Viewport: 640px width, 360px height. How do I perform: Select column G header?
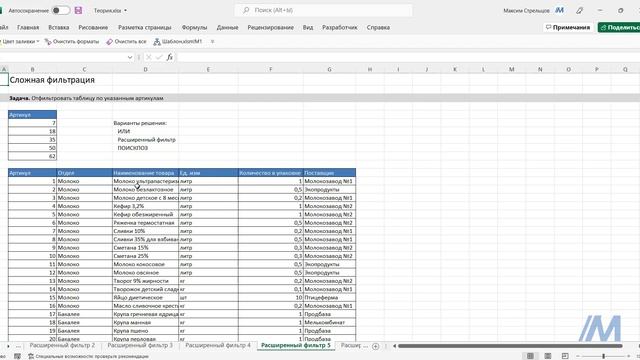(329, 69)
